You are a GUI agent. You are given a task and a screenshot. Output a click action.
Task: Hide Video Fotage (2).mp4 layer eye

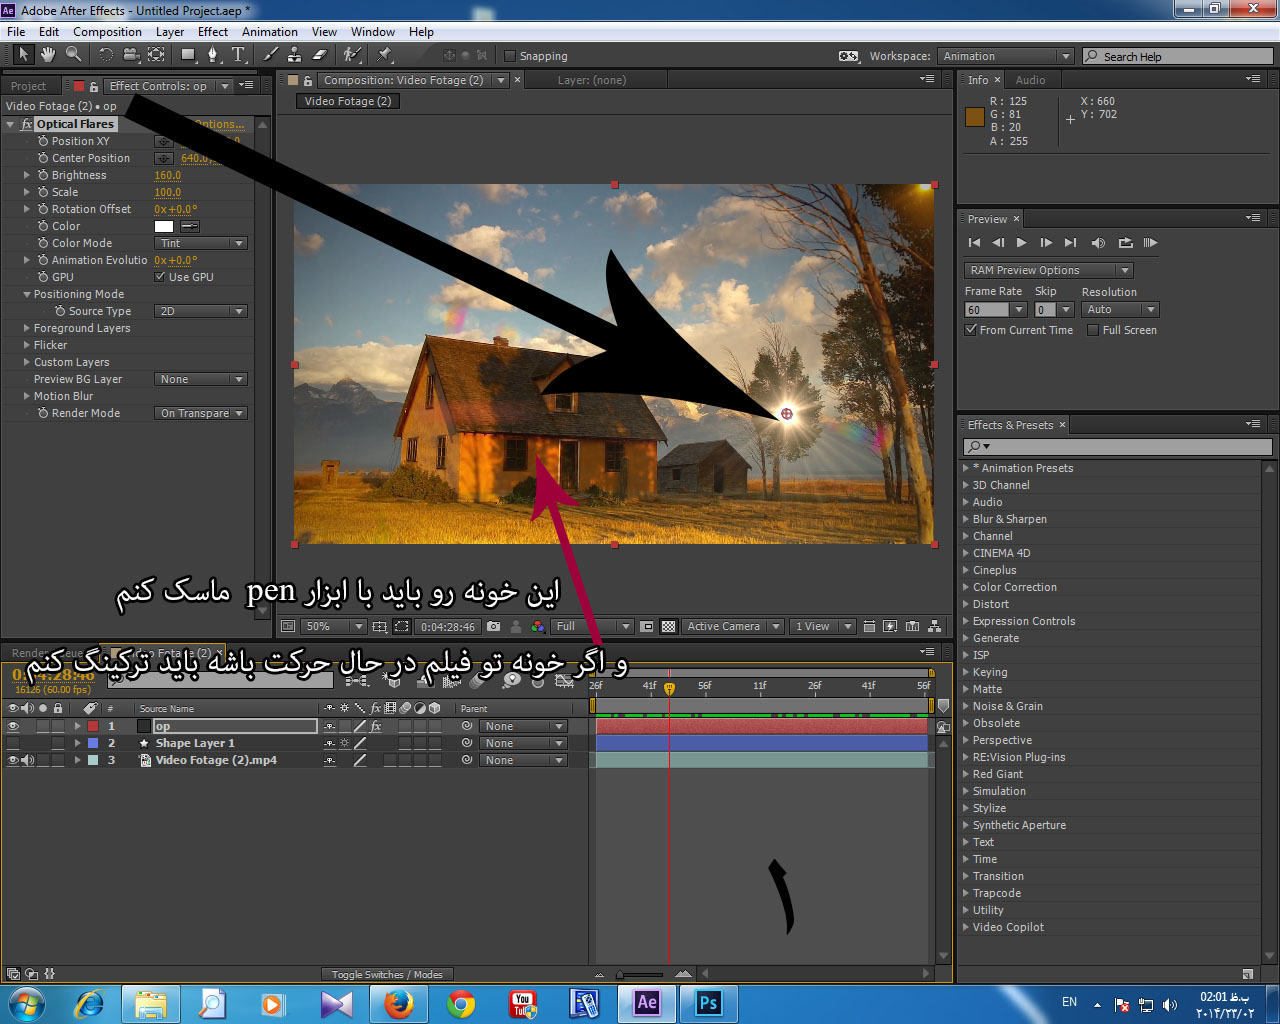13,760
